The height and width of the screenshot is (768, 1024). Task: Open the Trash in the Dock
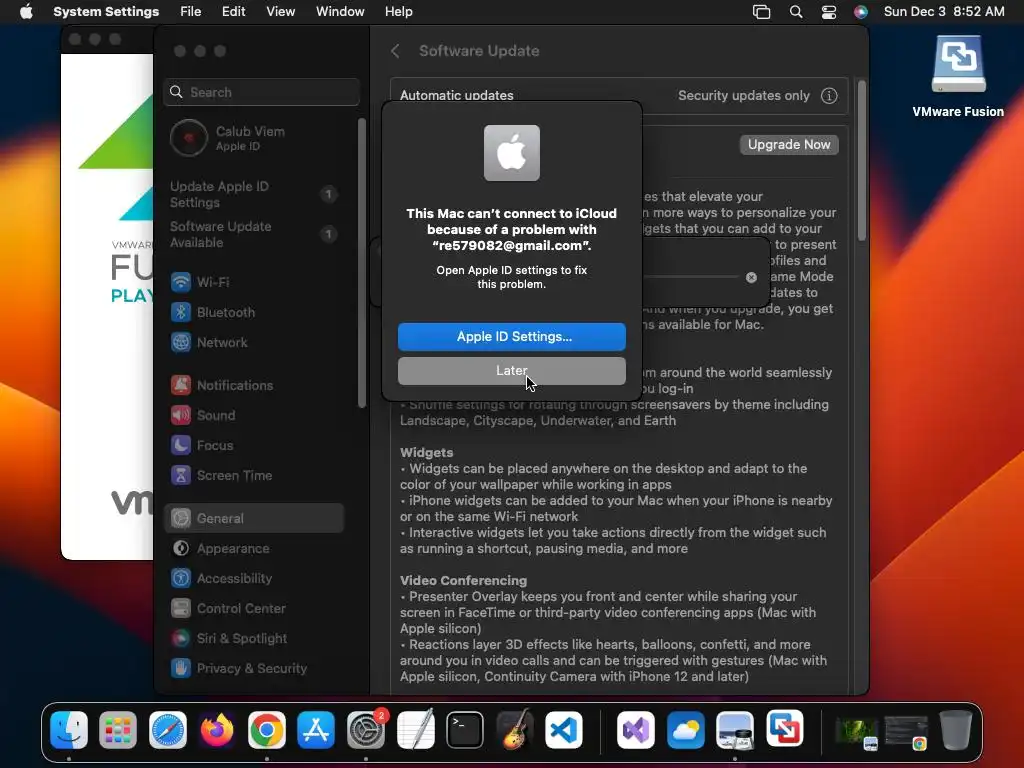[x=955, y=729]
